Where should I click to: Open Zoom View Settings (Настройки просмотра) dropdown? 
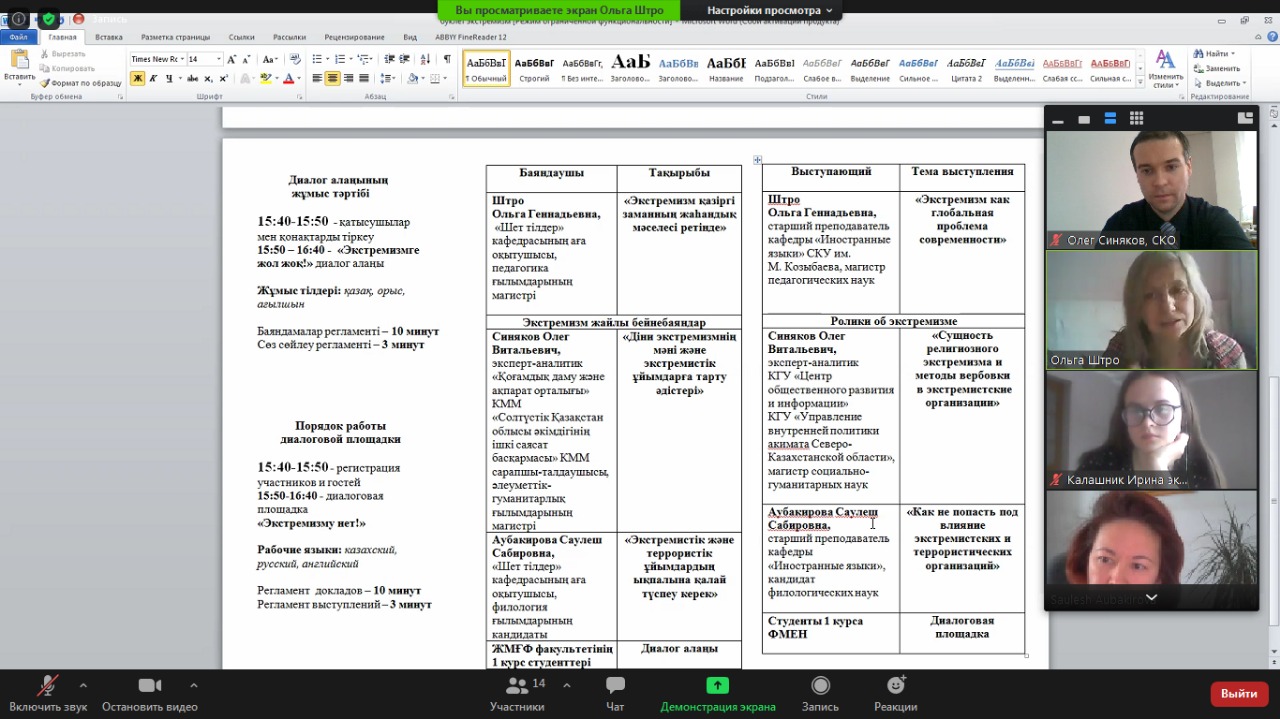pos(770,10)
